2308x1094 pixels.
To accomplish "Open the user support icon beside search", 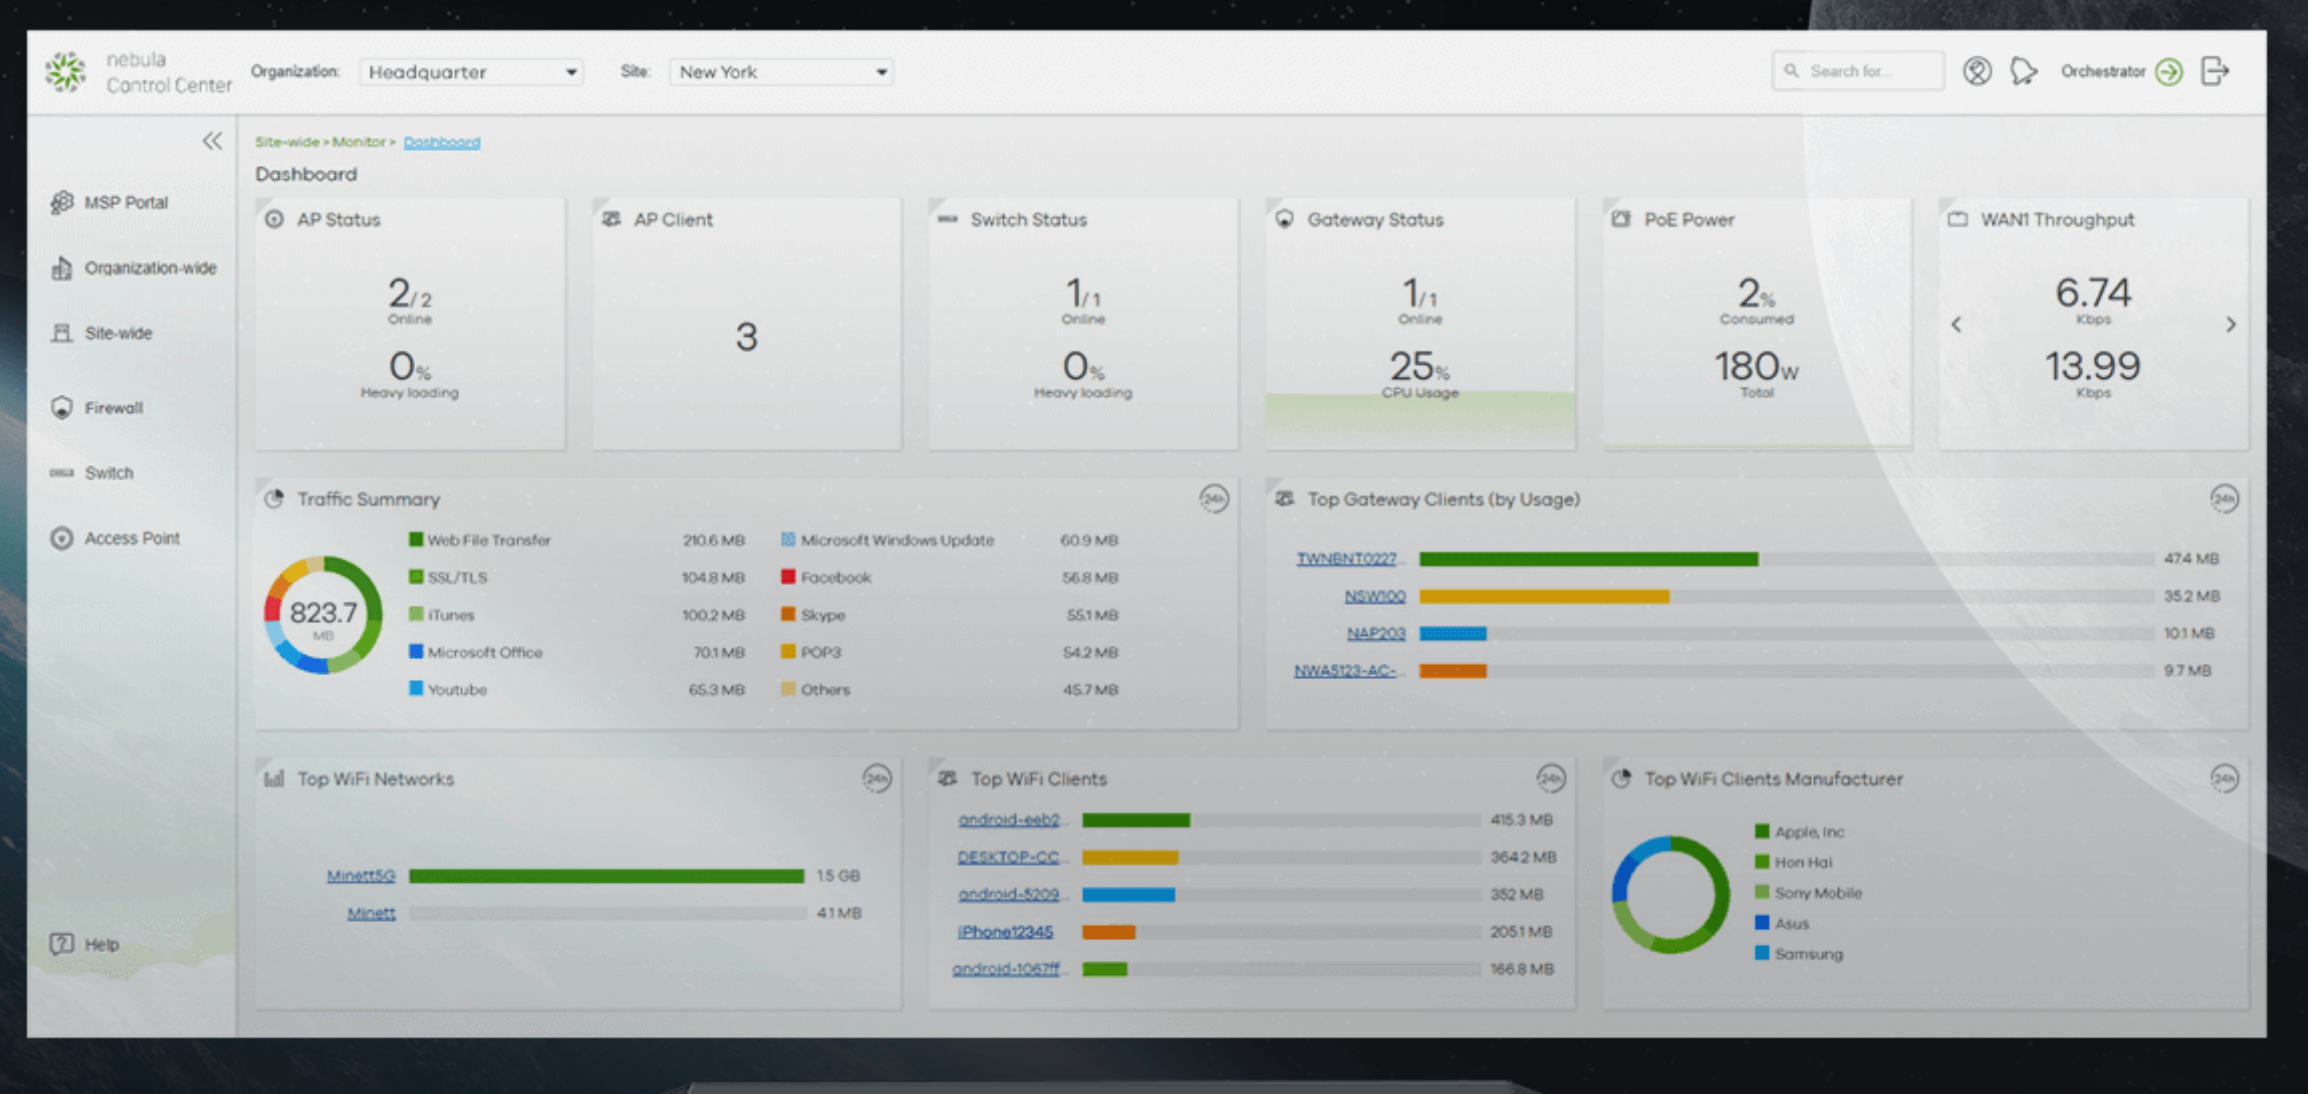I will point(1976,71).
